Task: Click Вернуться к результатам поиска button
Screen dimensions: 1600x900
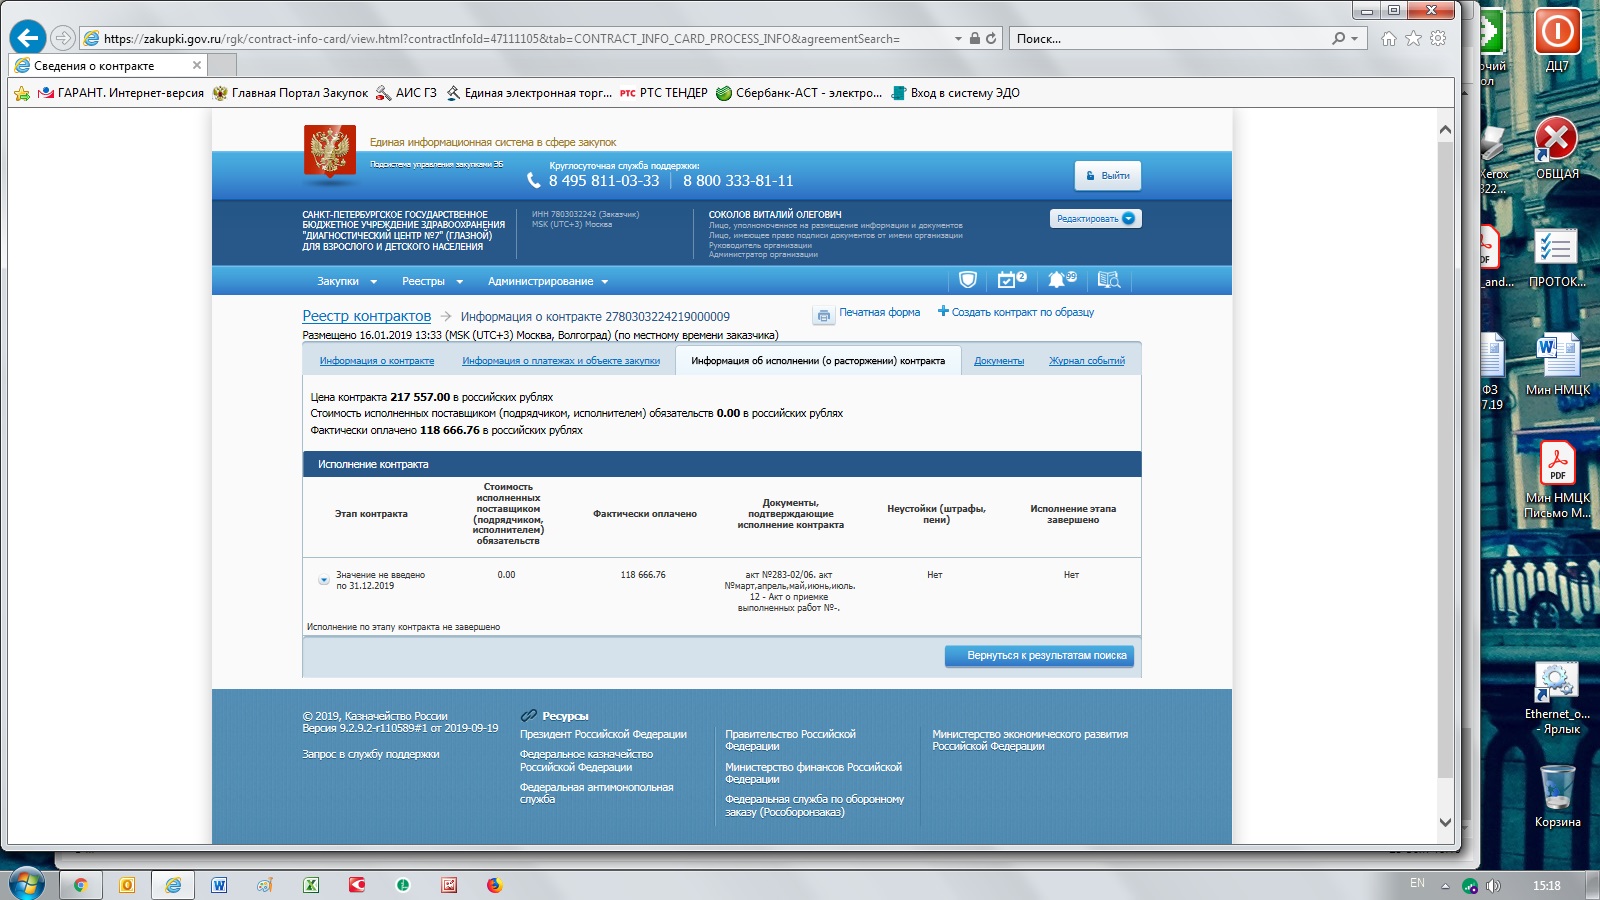Action: [1039, 656]
